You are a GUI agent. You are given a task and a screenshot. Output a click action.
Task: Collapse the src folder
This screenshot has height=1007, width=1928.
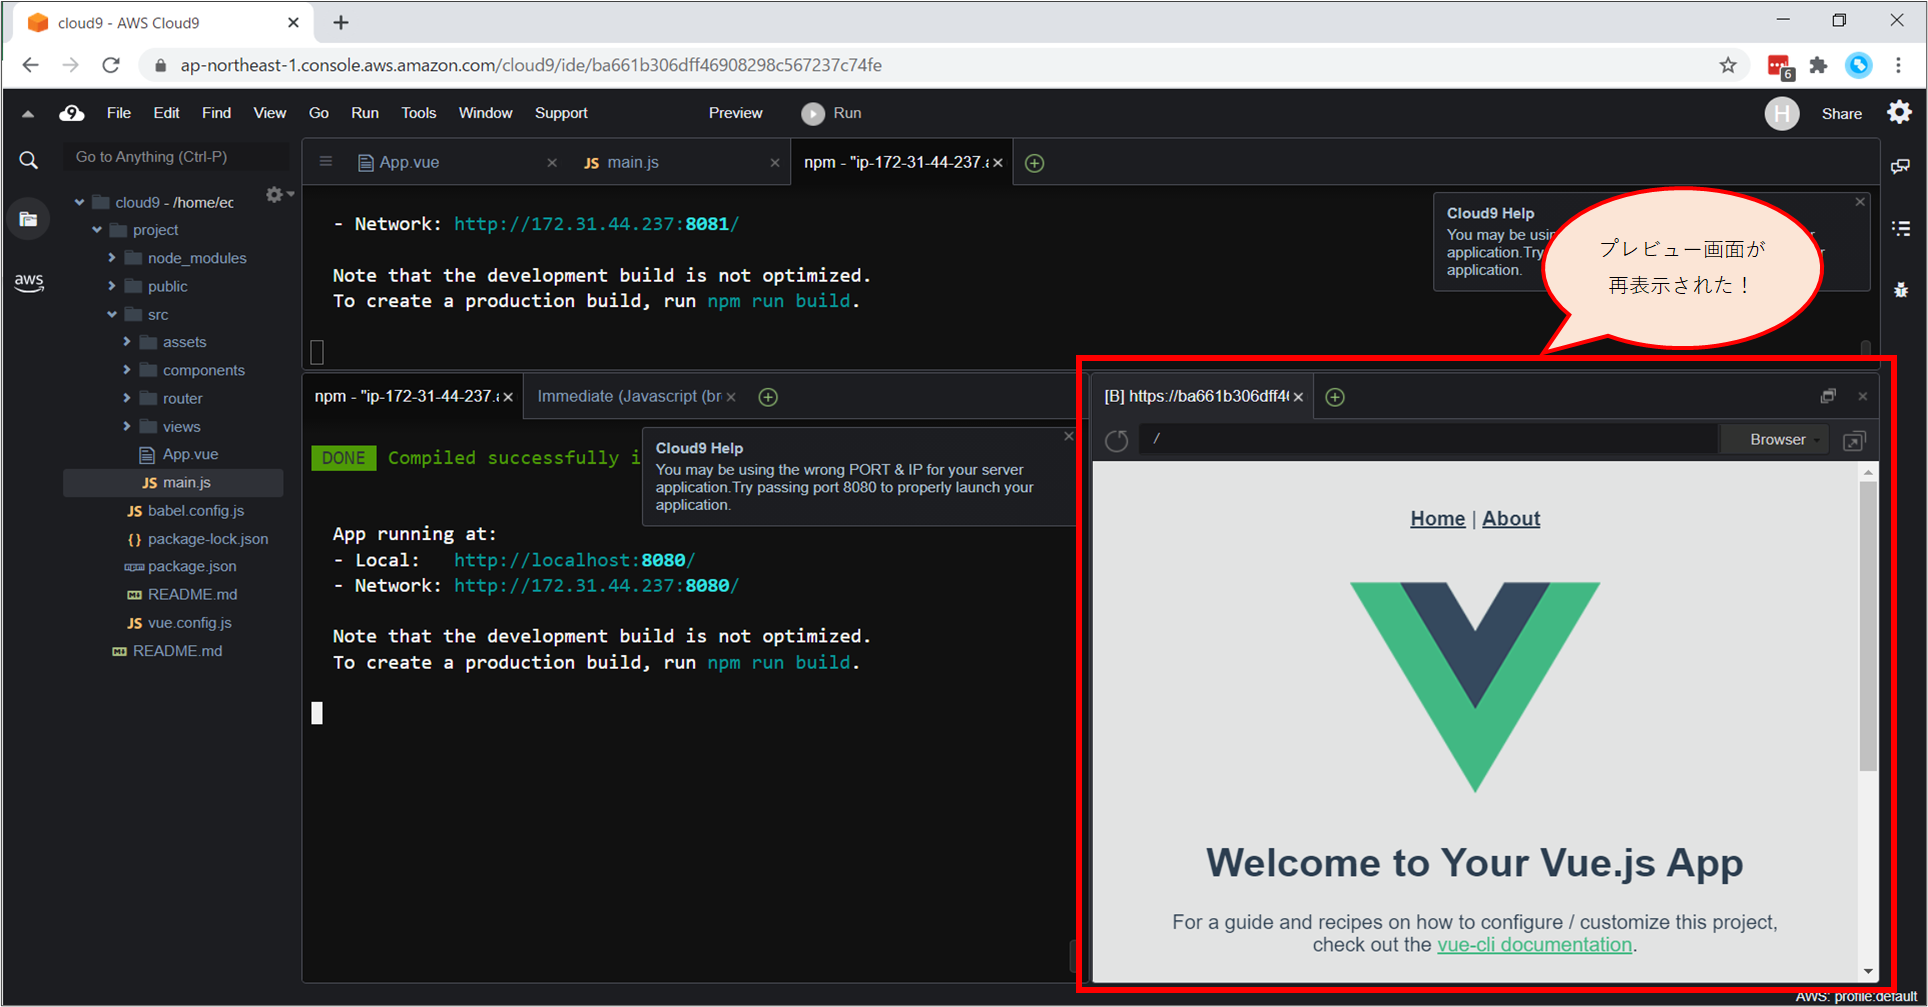click(x=112, y=314)
